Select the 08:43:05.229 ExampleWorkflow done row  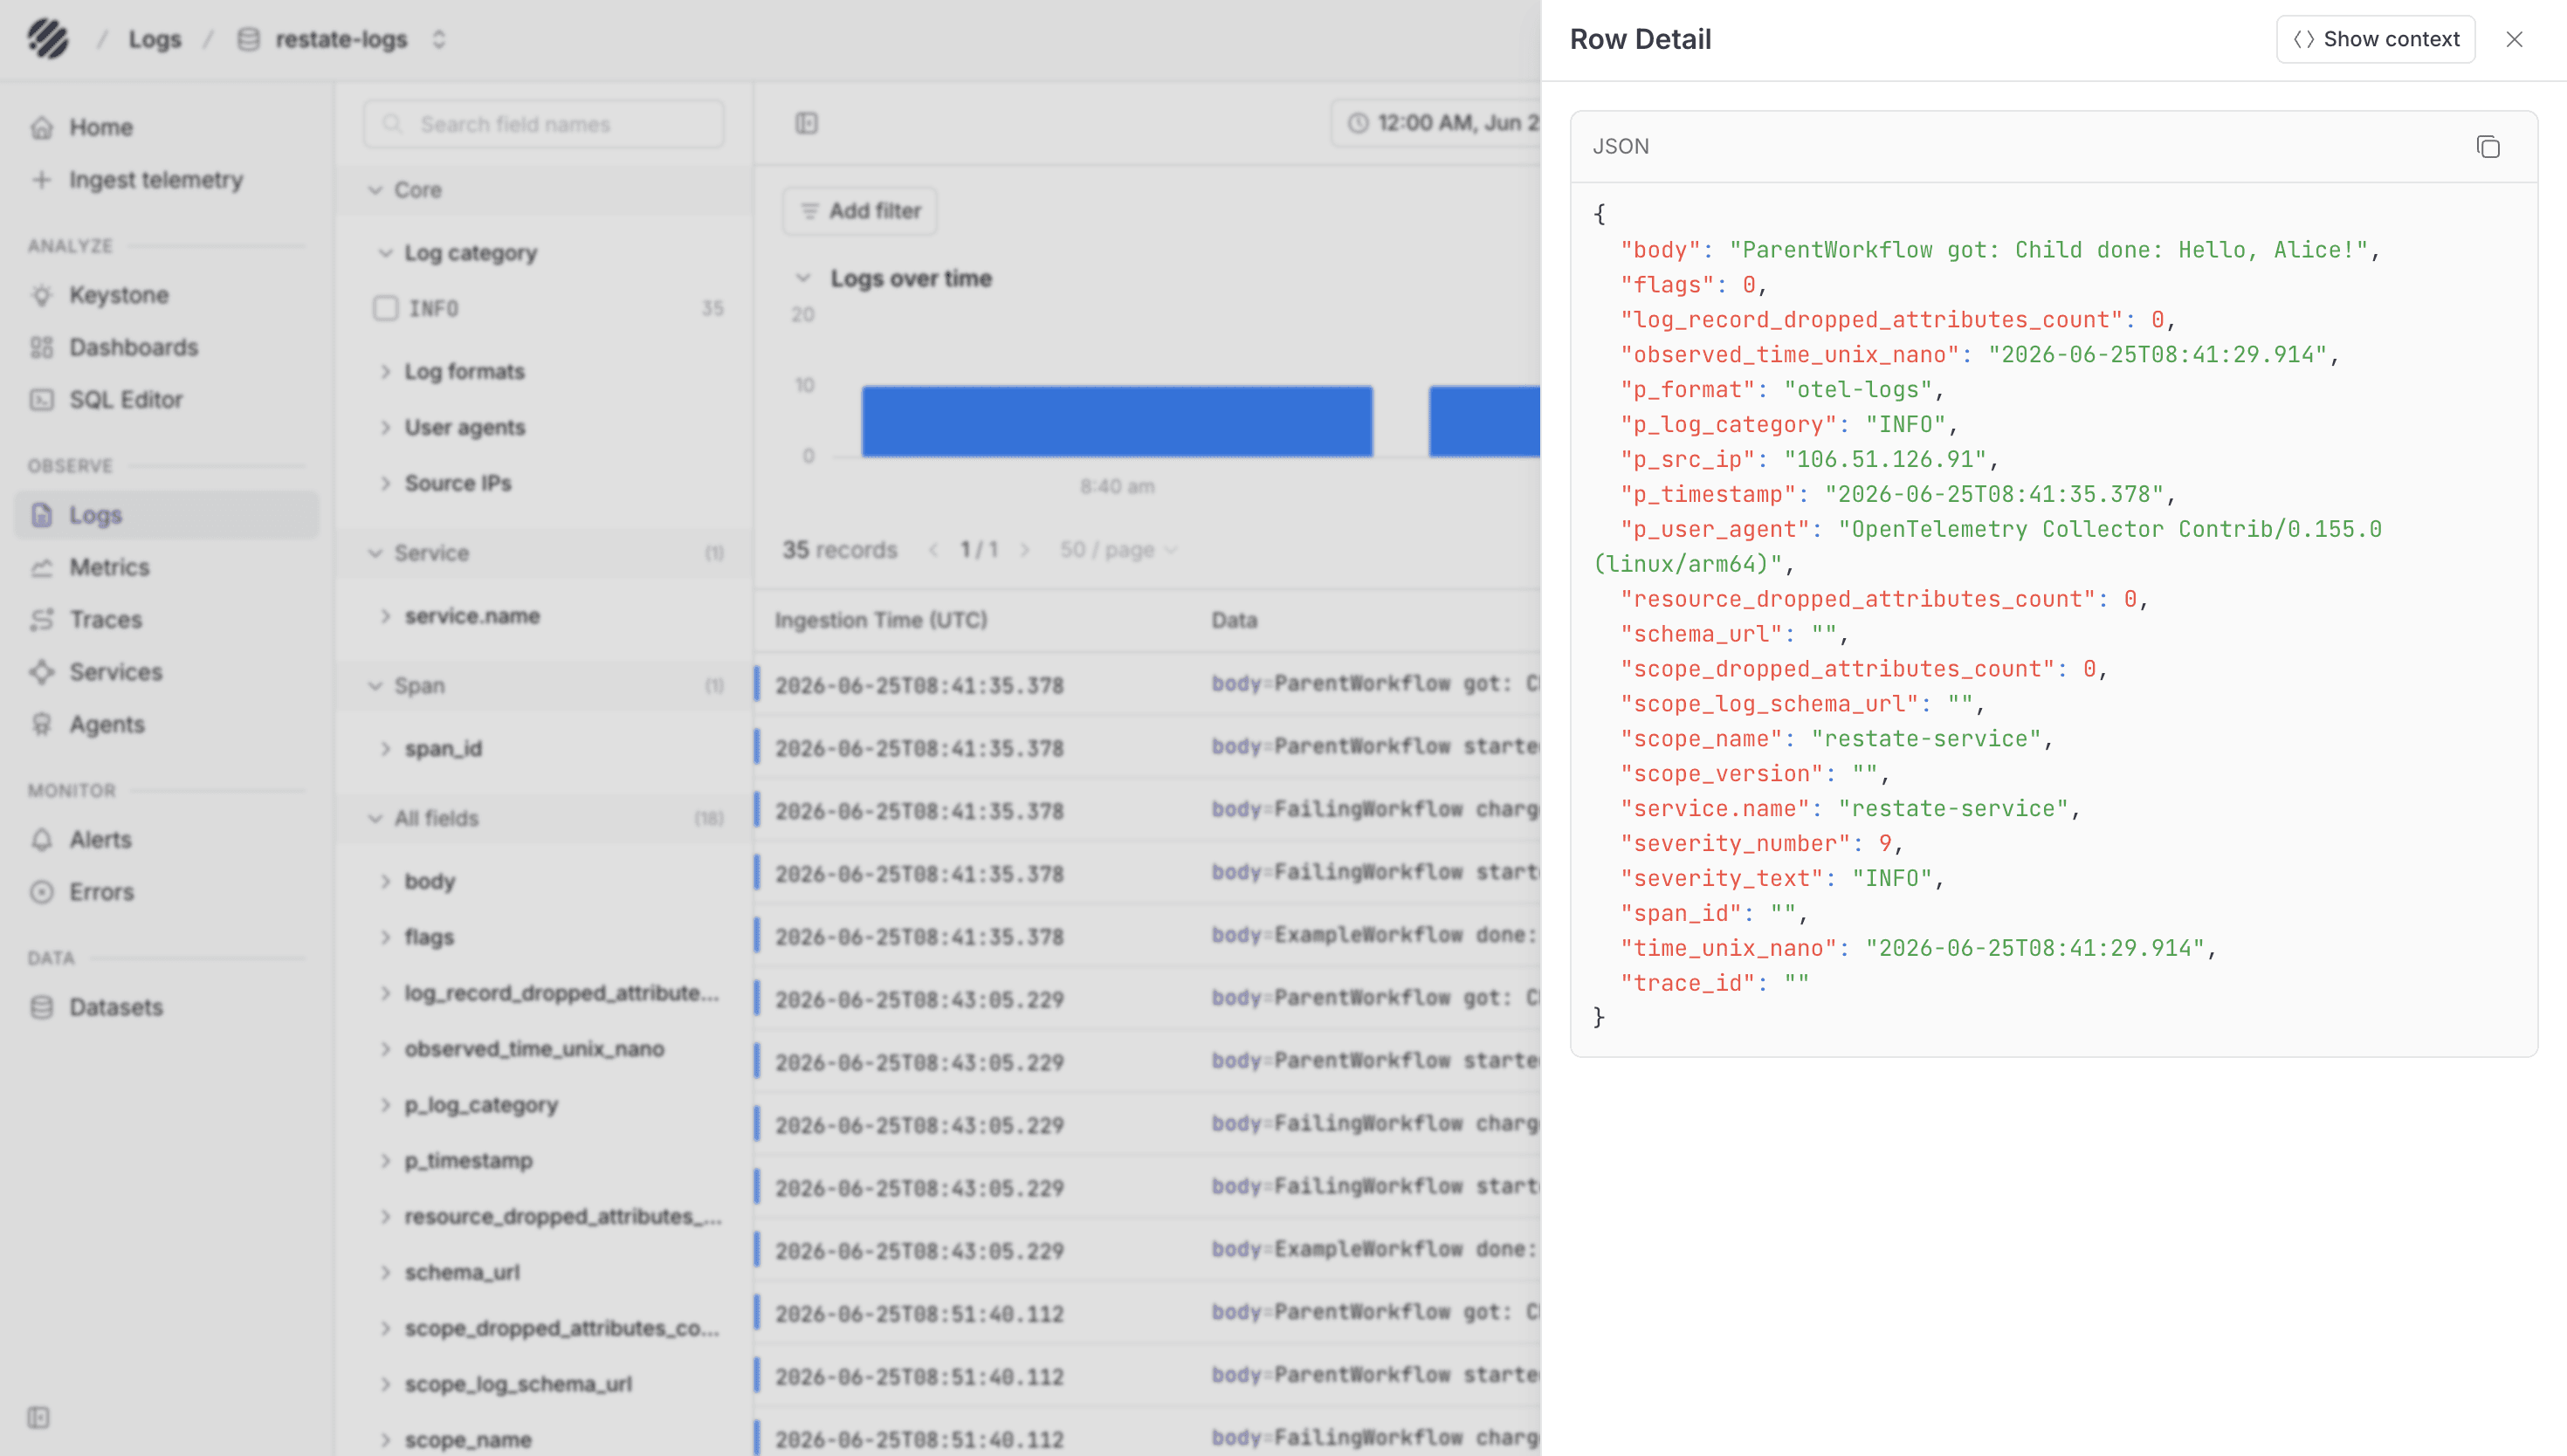point(1148,1250)
